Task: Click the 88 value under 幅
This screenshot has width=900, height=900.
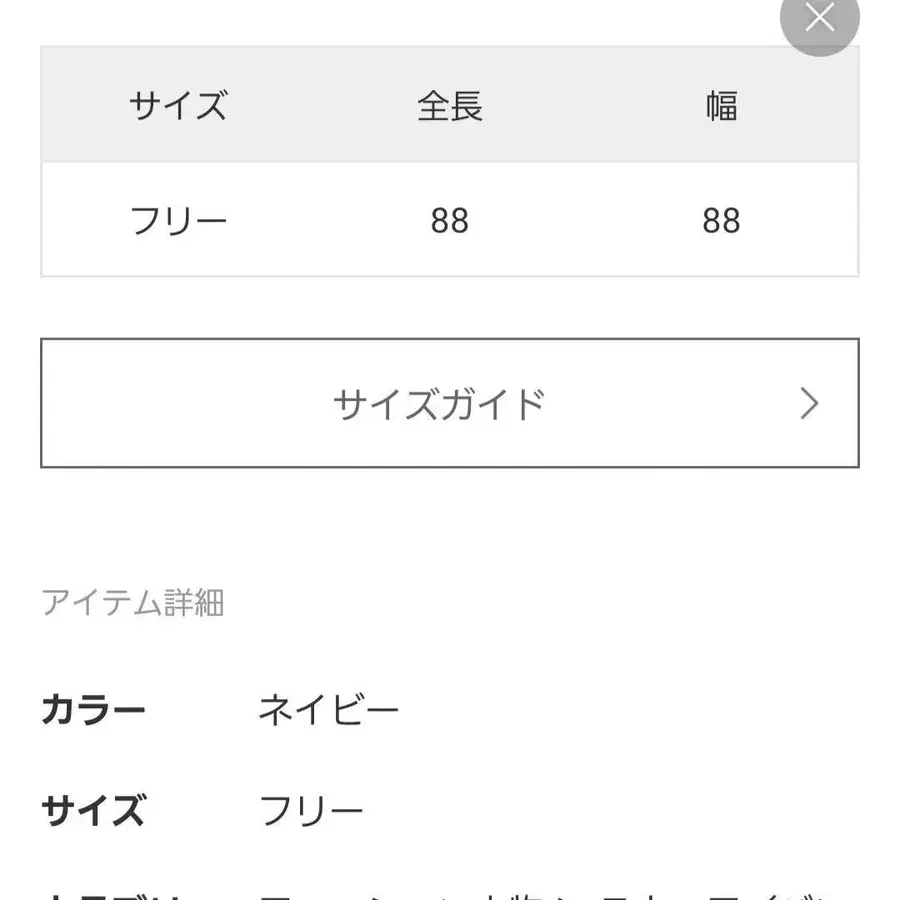Action: [722, 220]
